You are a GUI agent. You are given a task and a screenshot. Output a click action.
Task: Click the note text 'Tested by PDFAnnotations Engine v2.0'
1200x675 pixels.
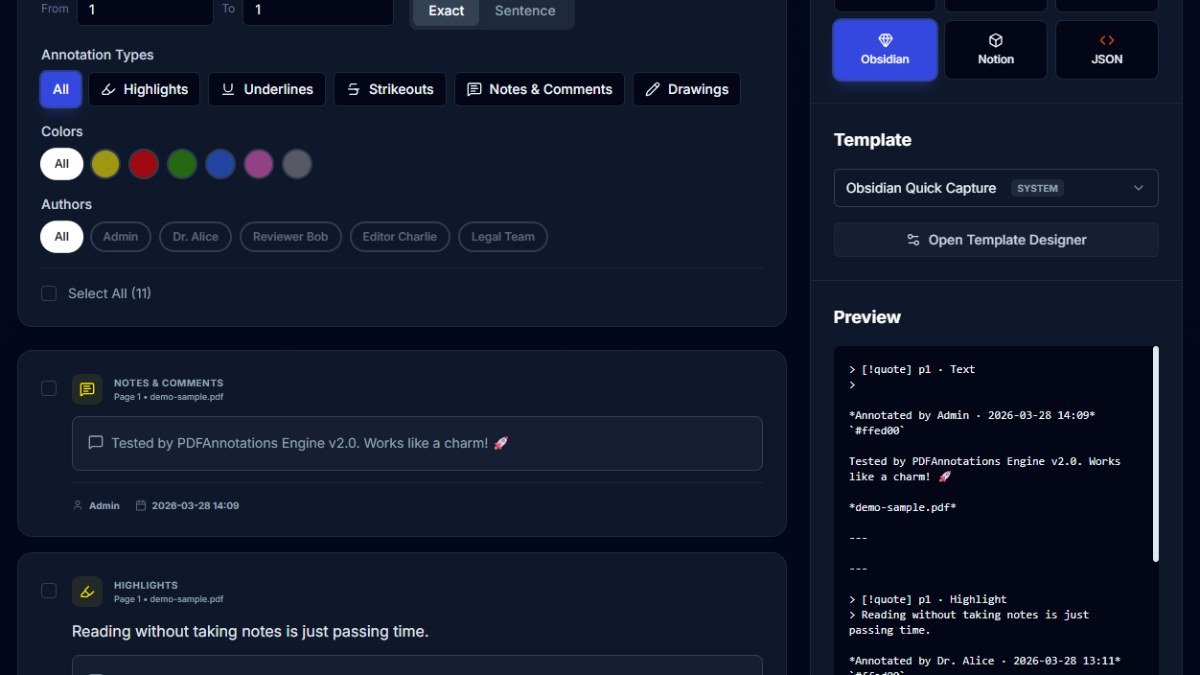[x=235, y=443]
